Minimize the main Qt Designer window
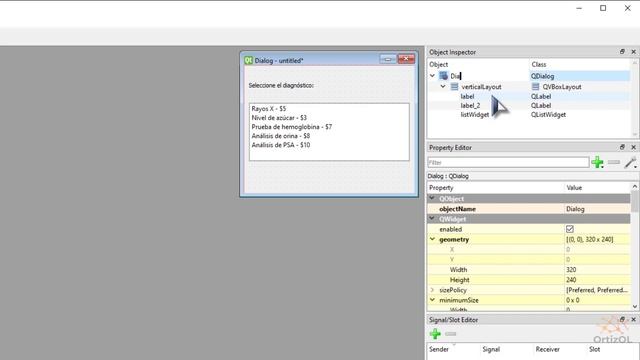The height and width of the screenshot is (360, 640). 579,8
